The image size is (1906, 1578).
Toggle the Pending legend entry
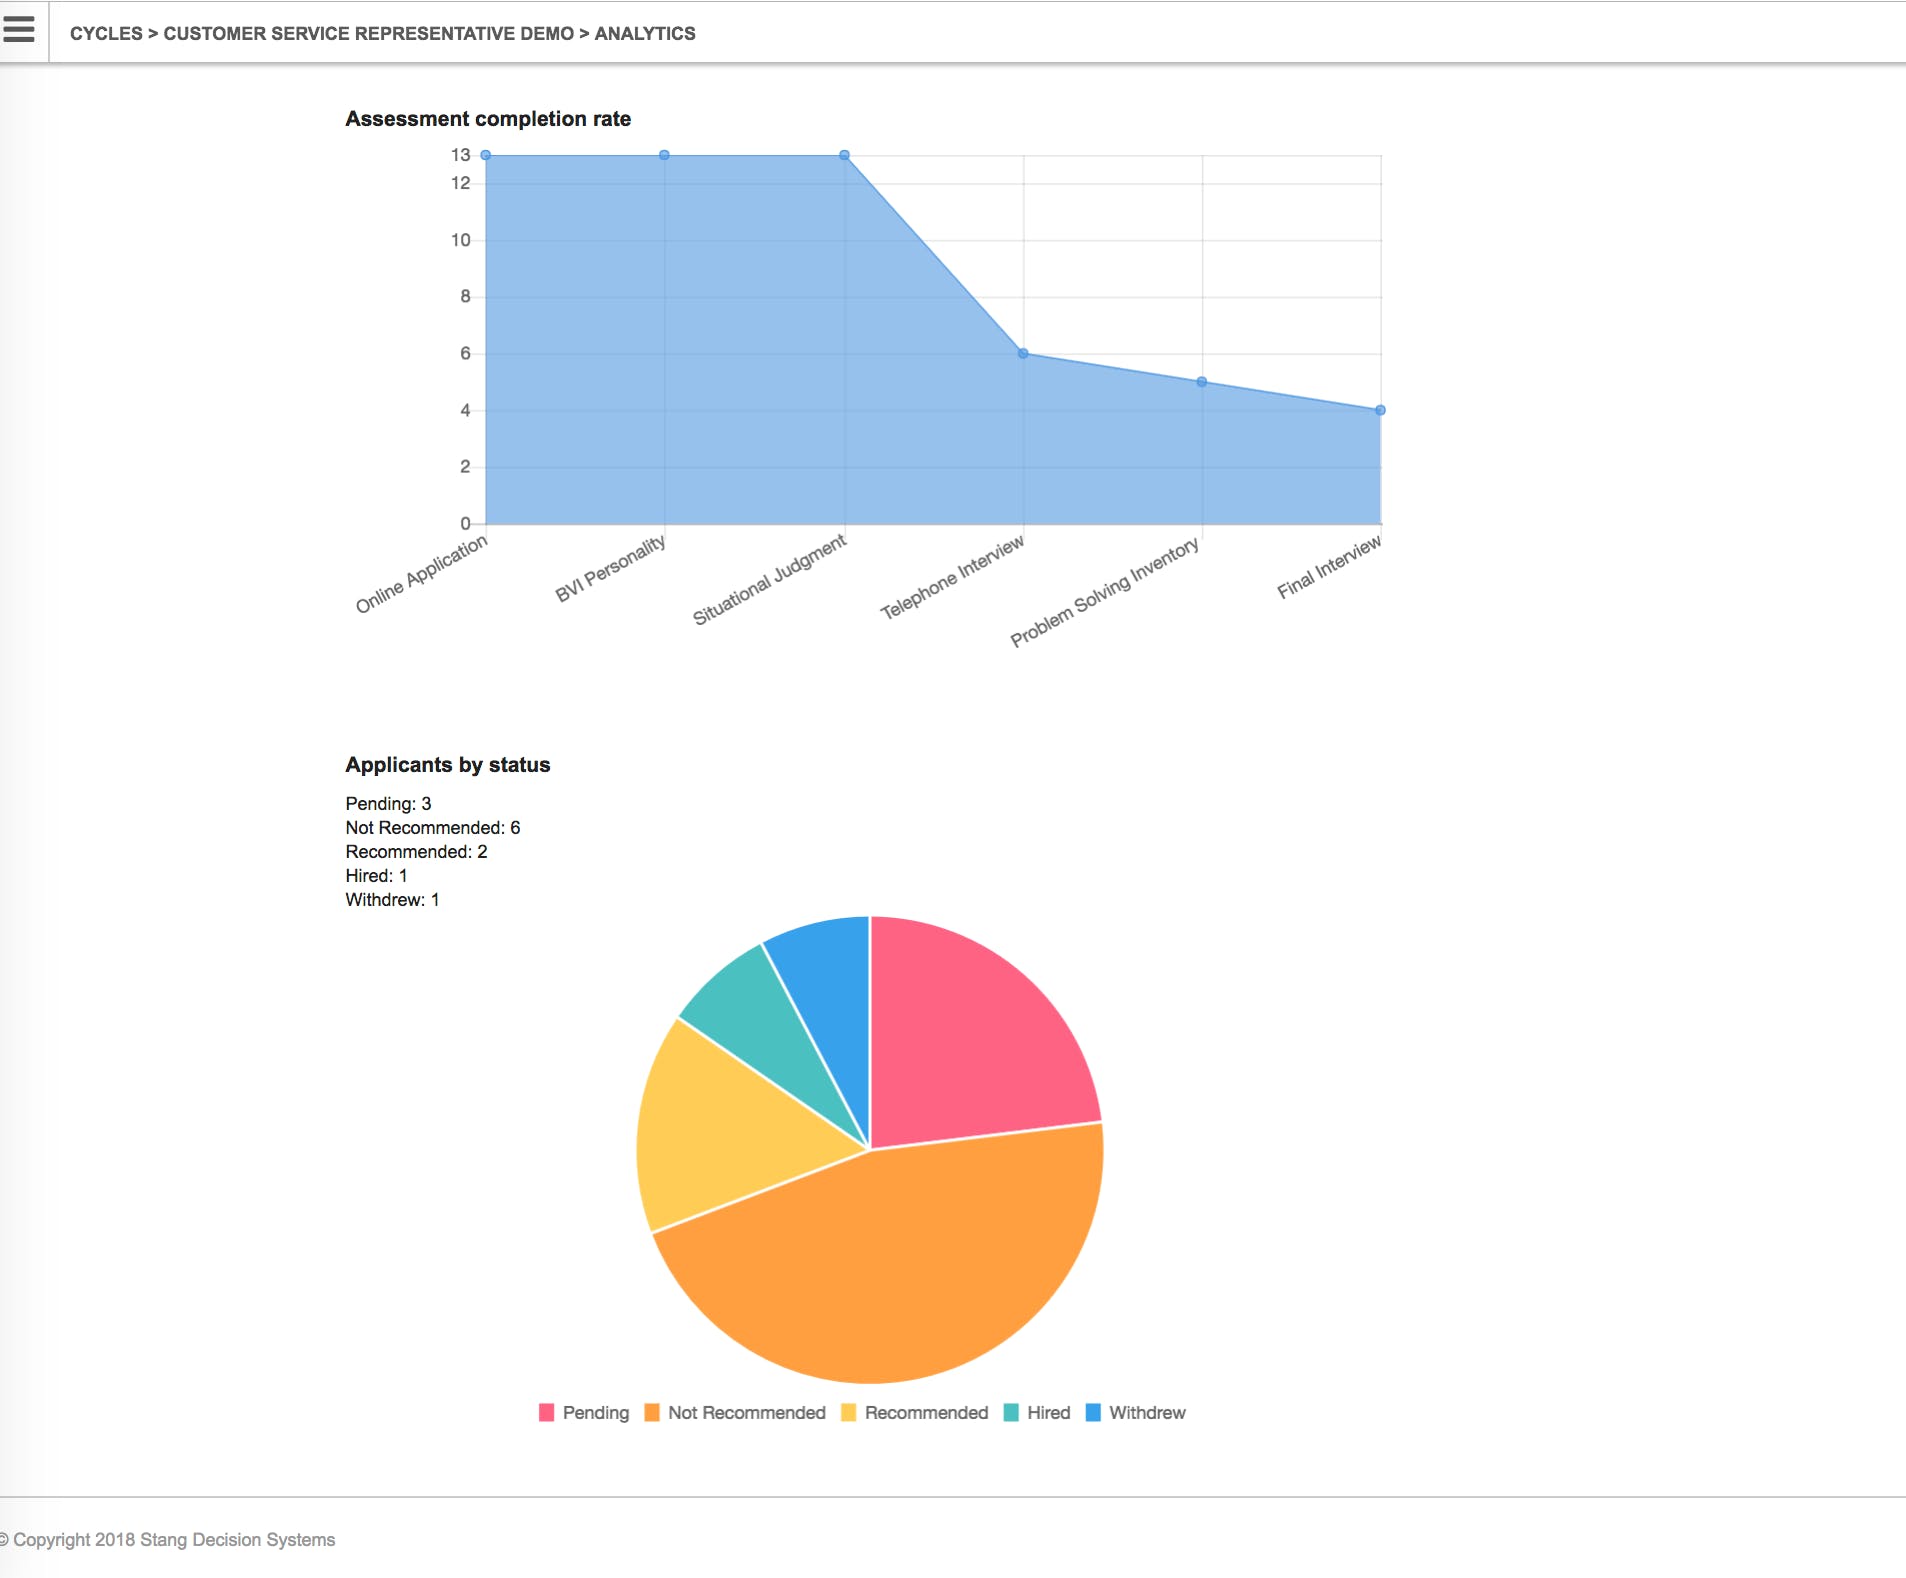[x=584, y=1412]
